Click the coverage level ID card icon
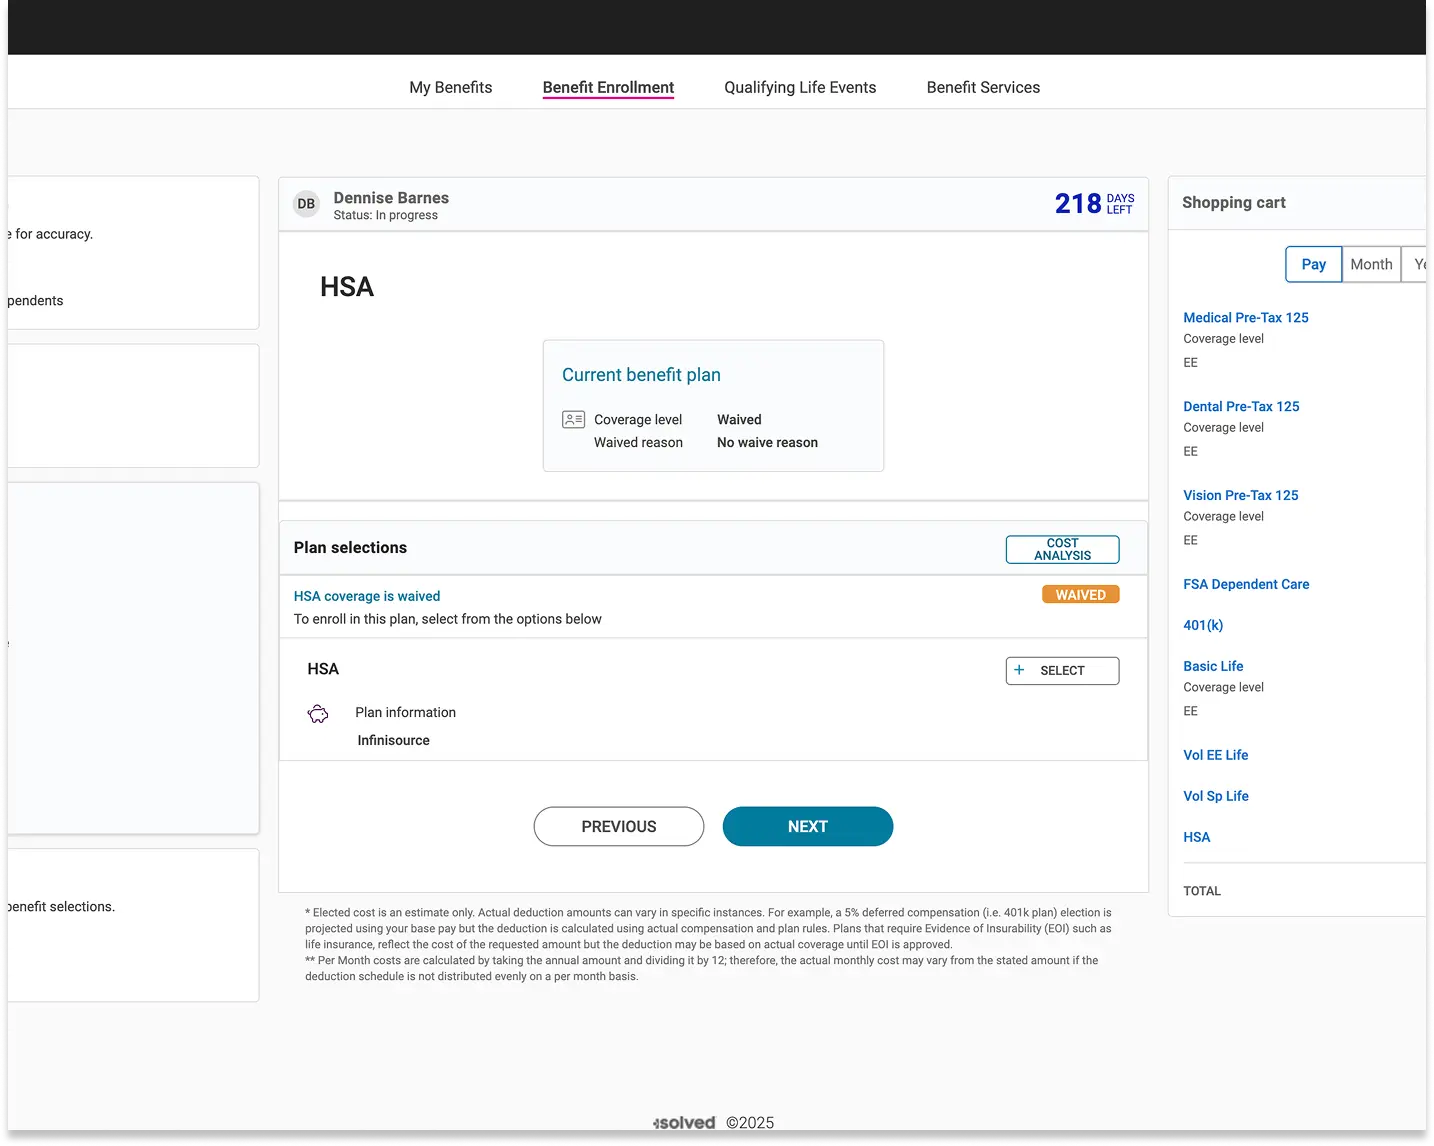Image resolution: width=1434 pixels, height=1146 pixels. 573,419
